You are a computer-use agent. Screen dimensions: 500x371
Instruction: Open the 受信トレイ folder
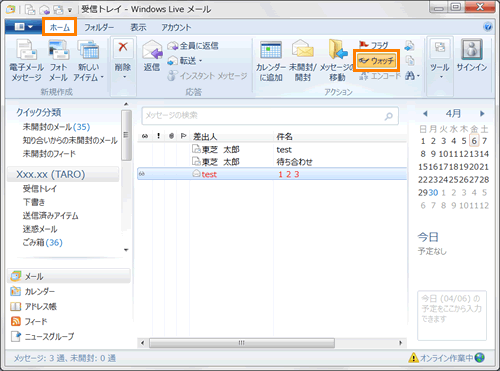click(x=40, y=189)
